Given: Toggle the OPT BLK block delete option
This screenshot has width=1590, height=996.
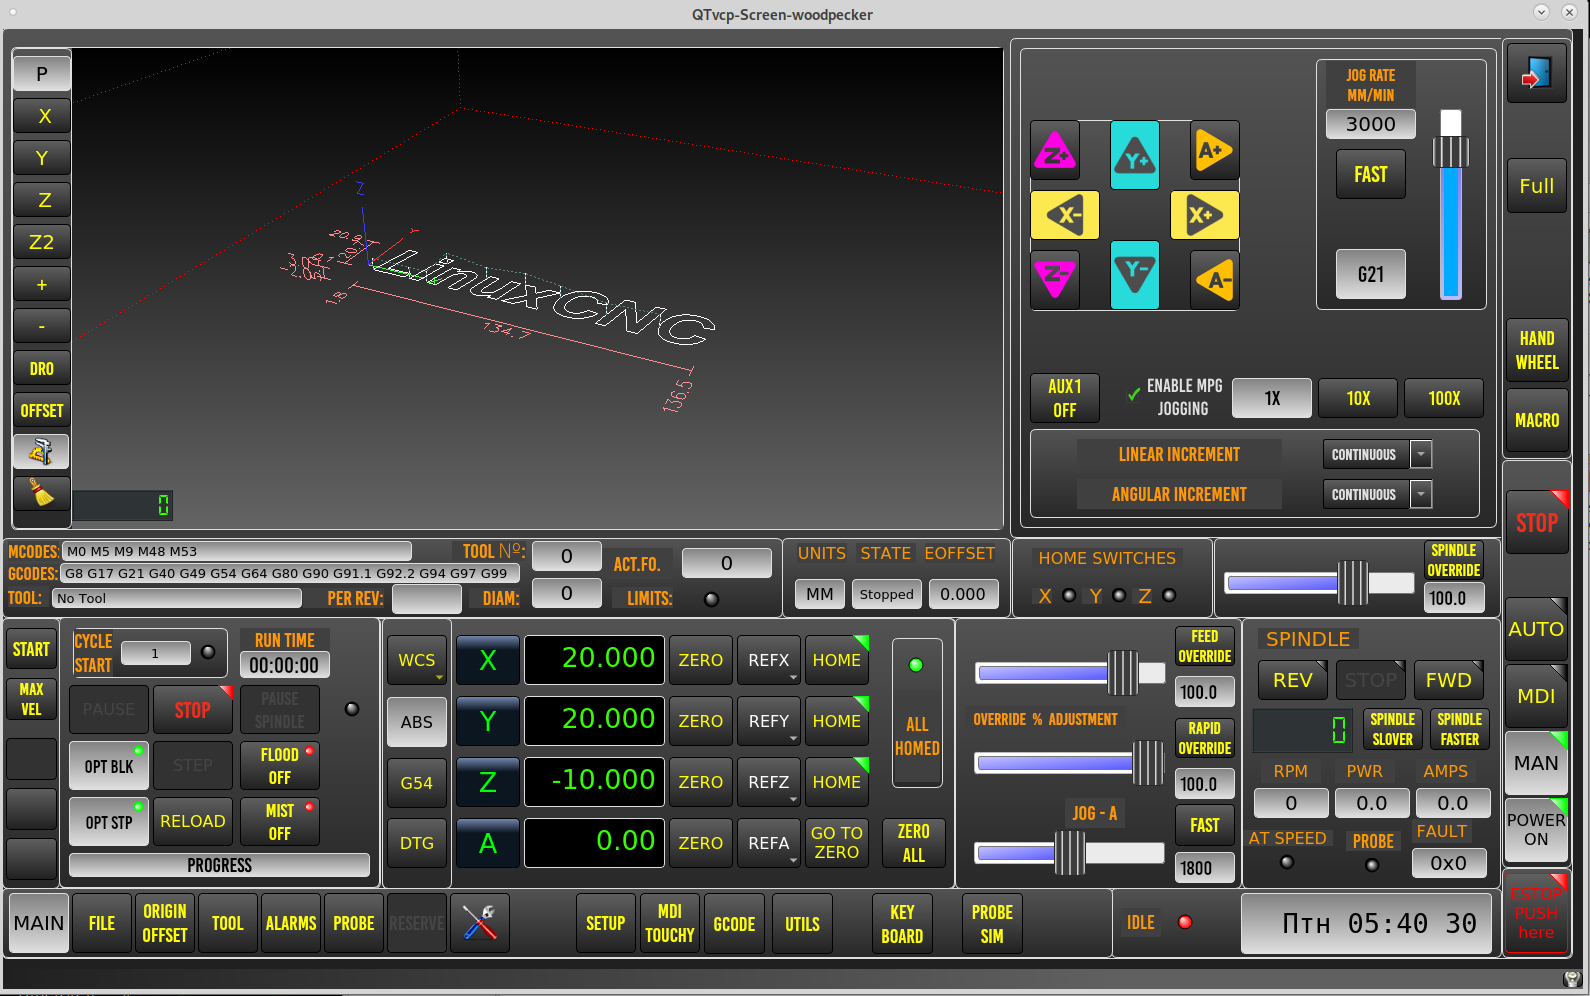Looking at the screenshot, I should 109,766.
